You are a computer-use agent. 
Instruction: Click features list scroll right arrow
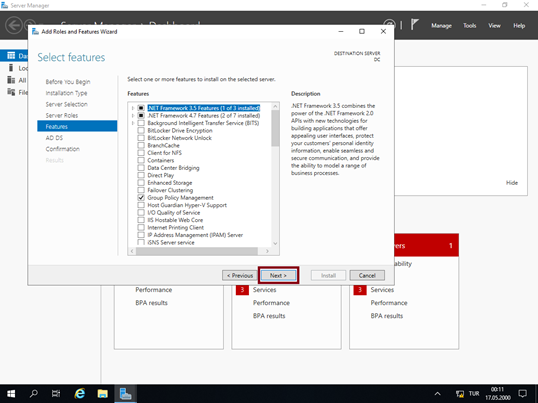tap(267, 251)
